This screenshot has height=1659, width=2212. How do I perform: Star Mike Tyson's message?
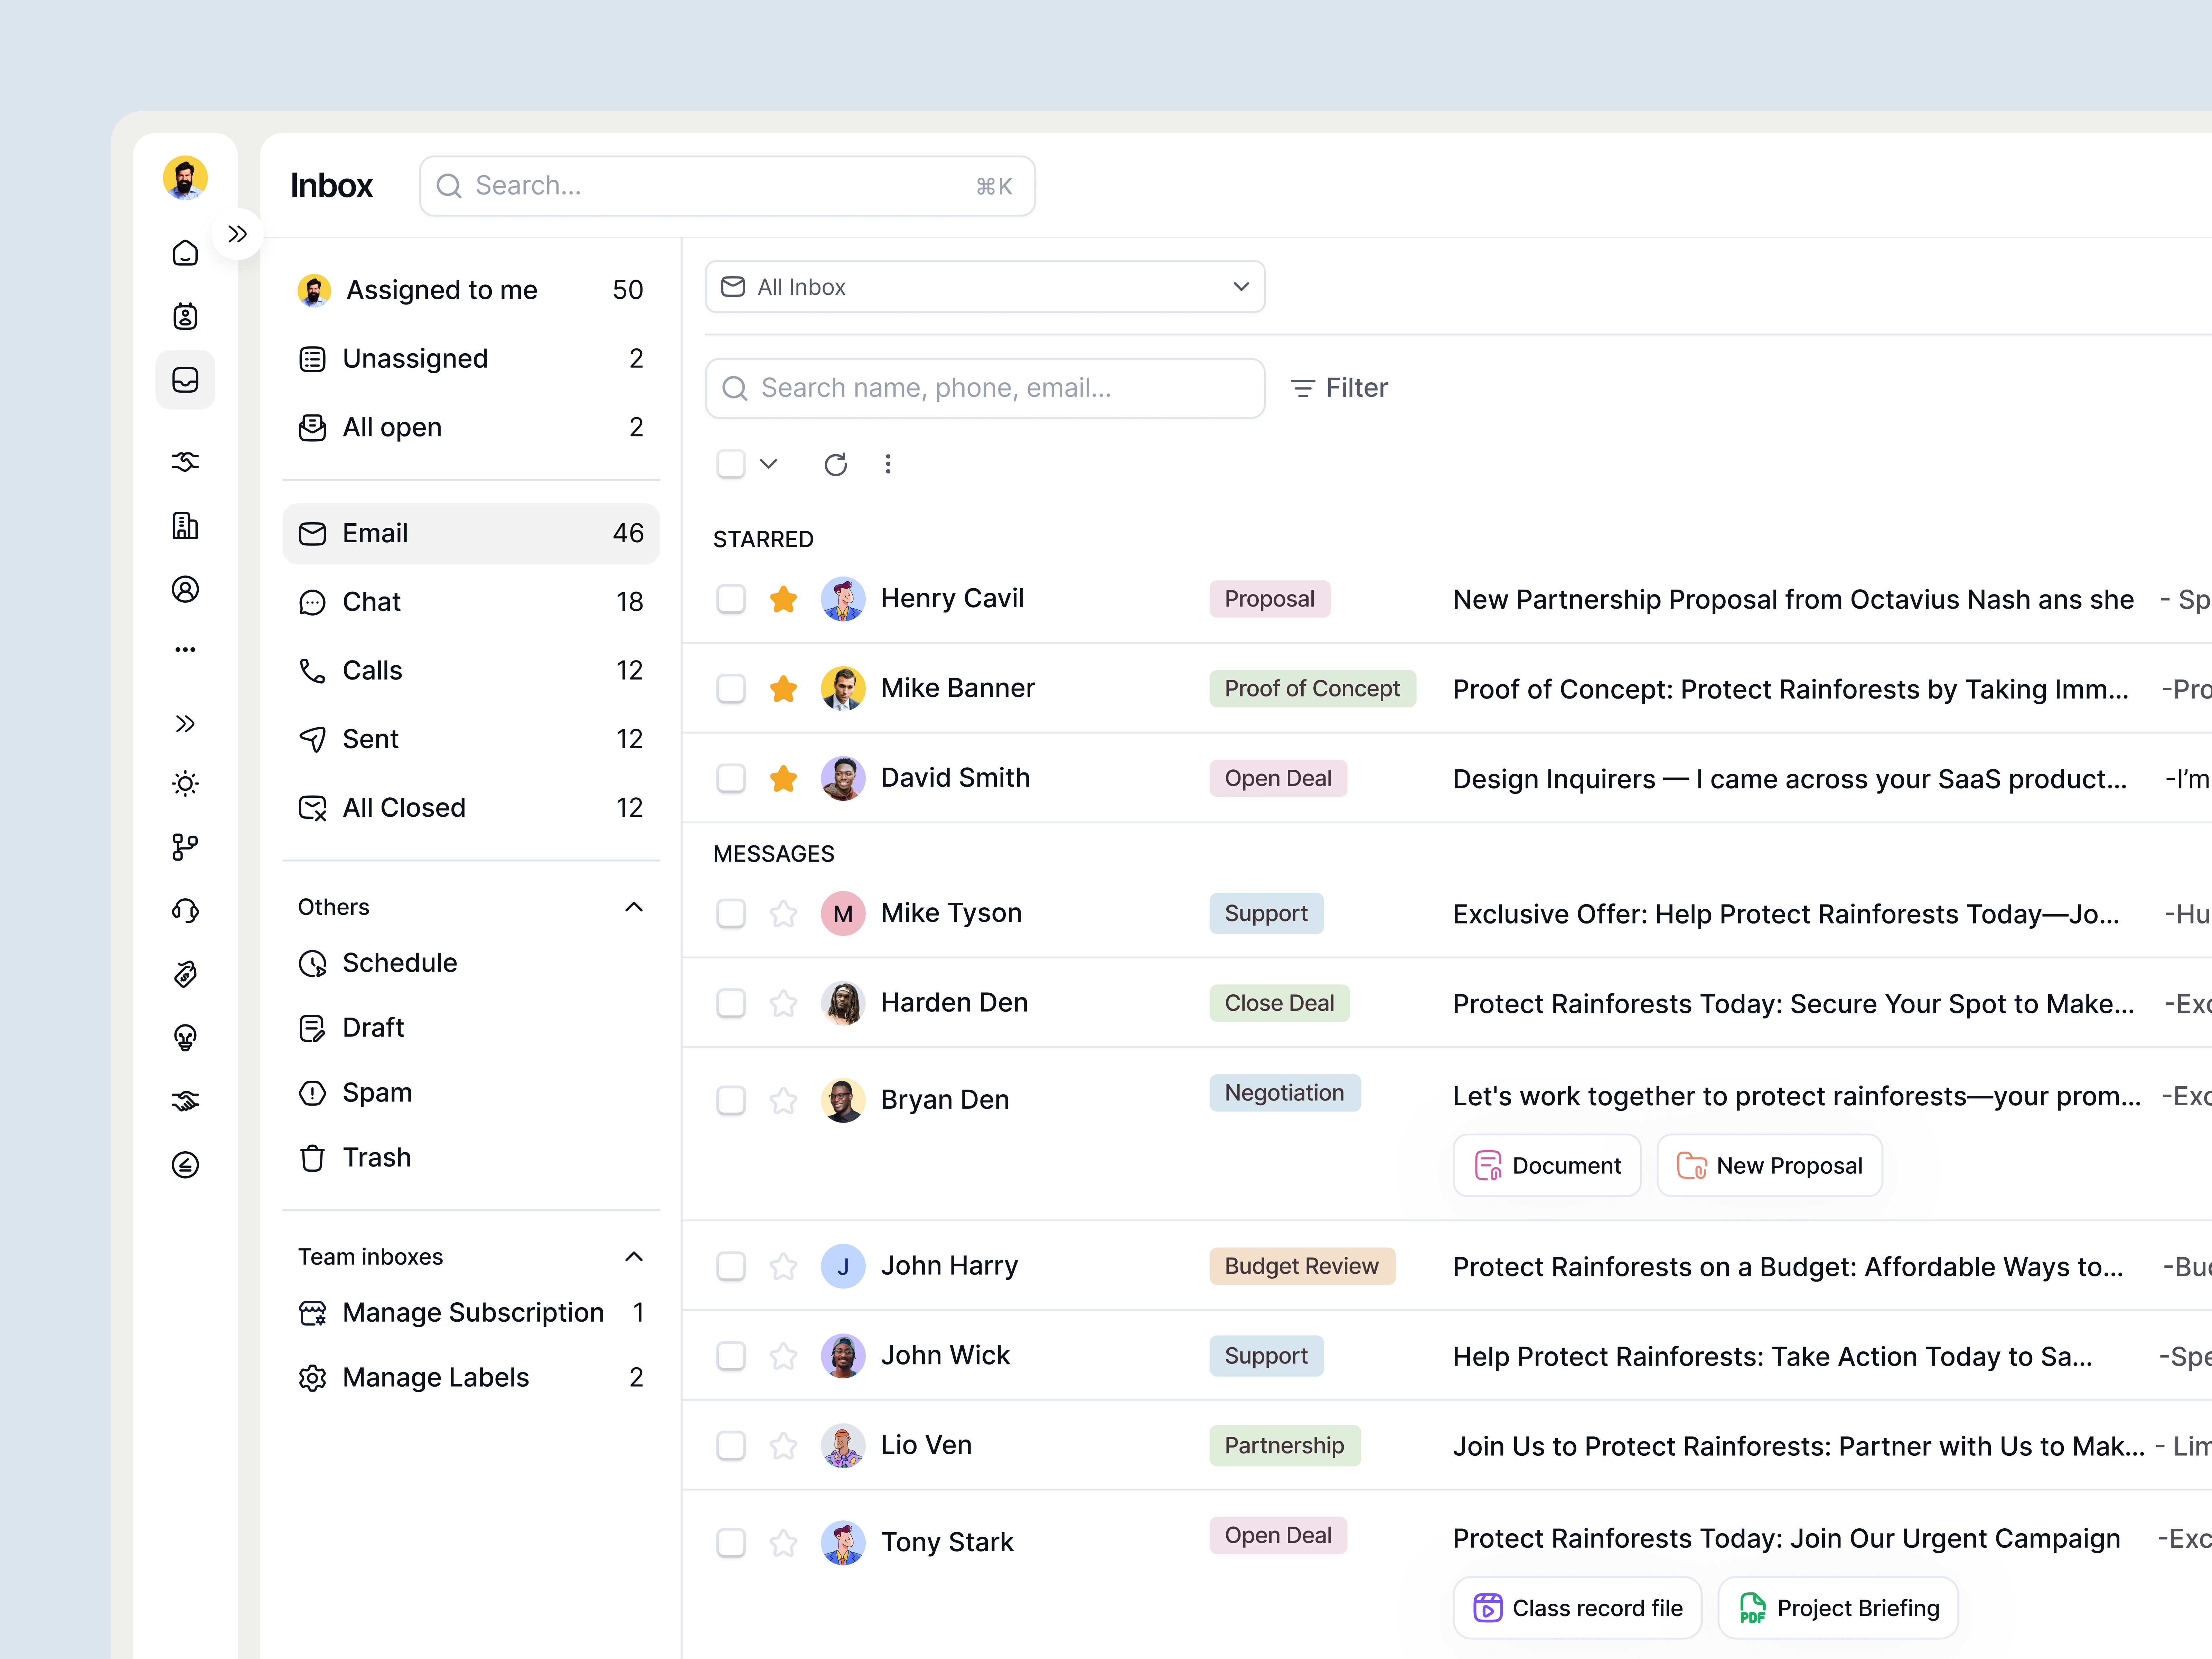click(783, 914)
